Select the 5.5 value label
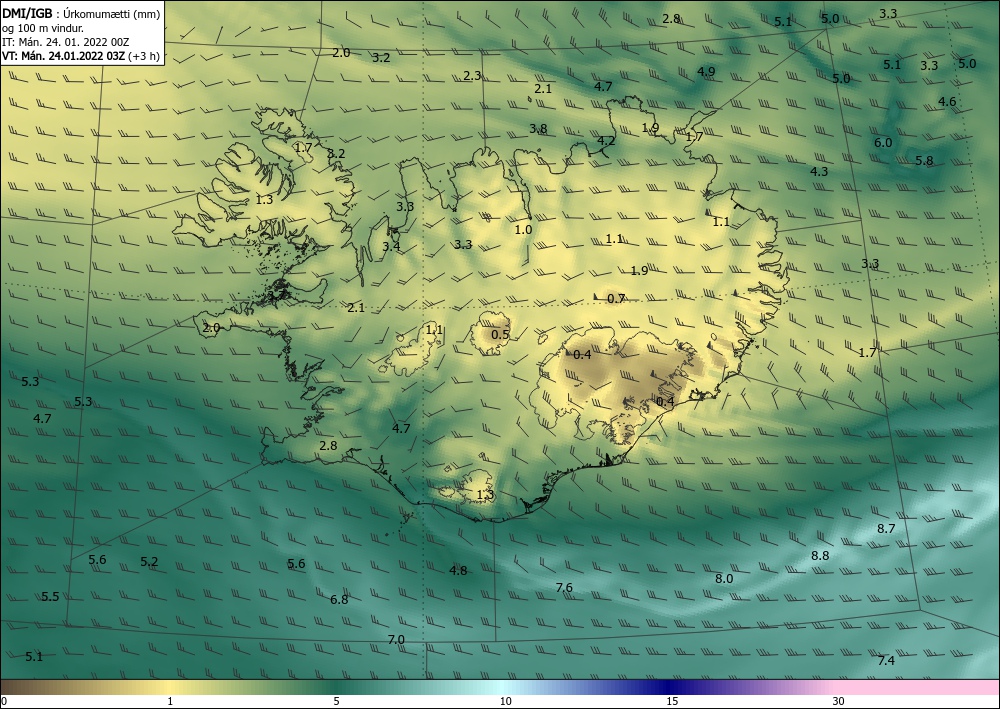1000x709 pixels. tap(50, 597)
